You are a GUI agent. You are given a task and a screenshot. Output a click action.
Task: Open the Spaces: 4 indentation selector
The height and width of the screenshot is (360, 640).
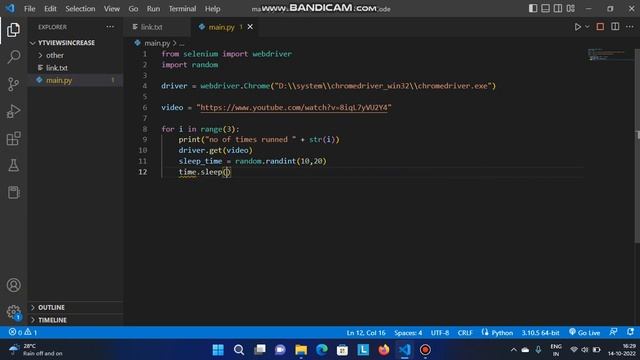click(408, 332)
